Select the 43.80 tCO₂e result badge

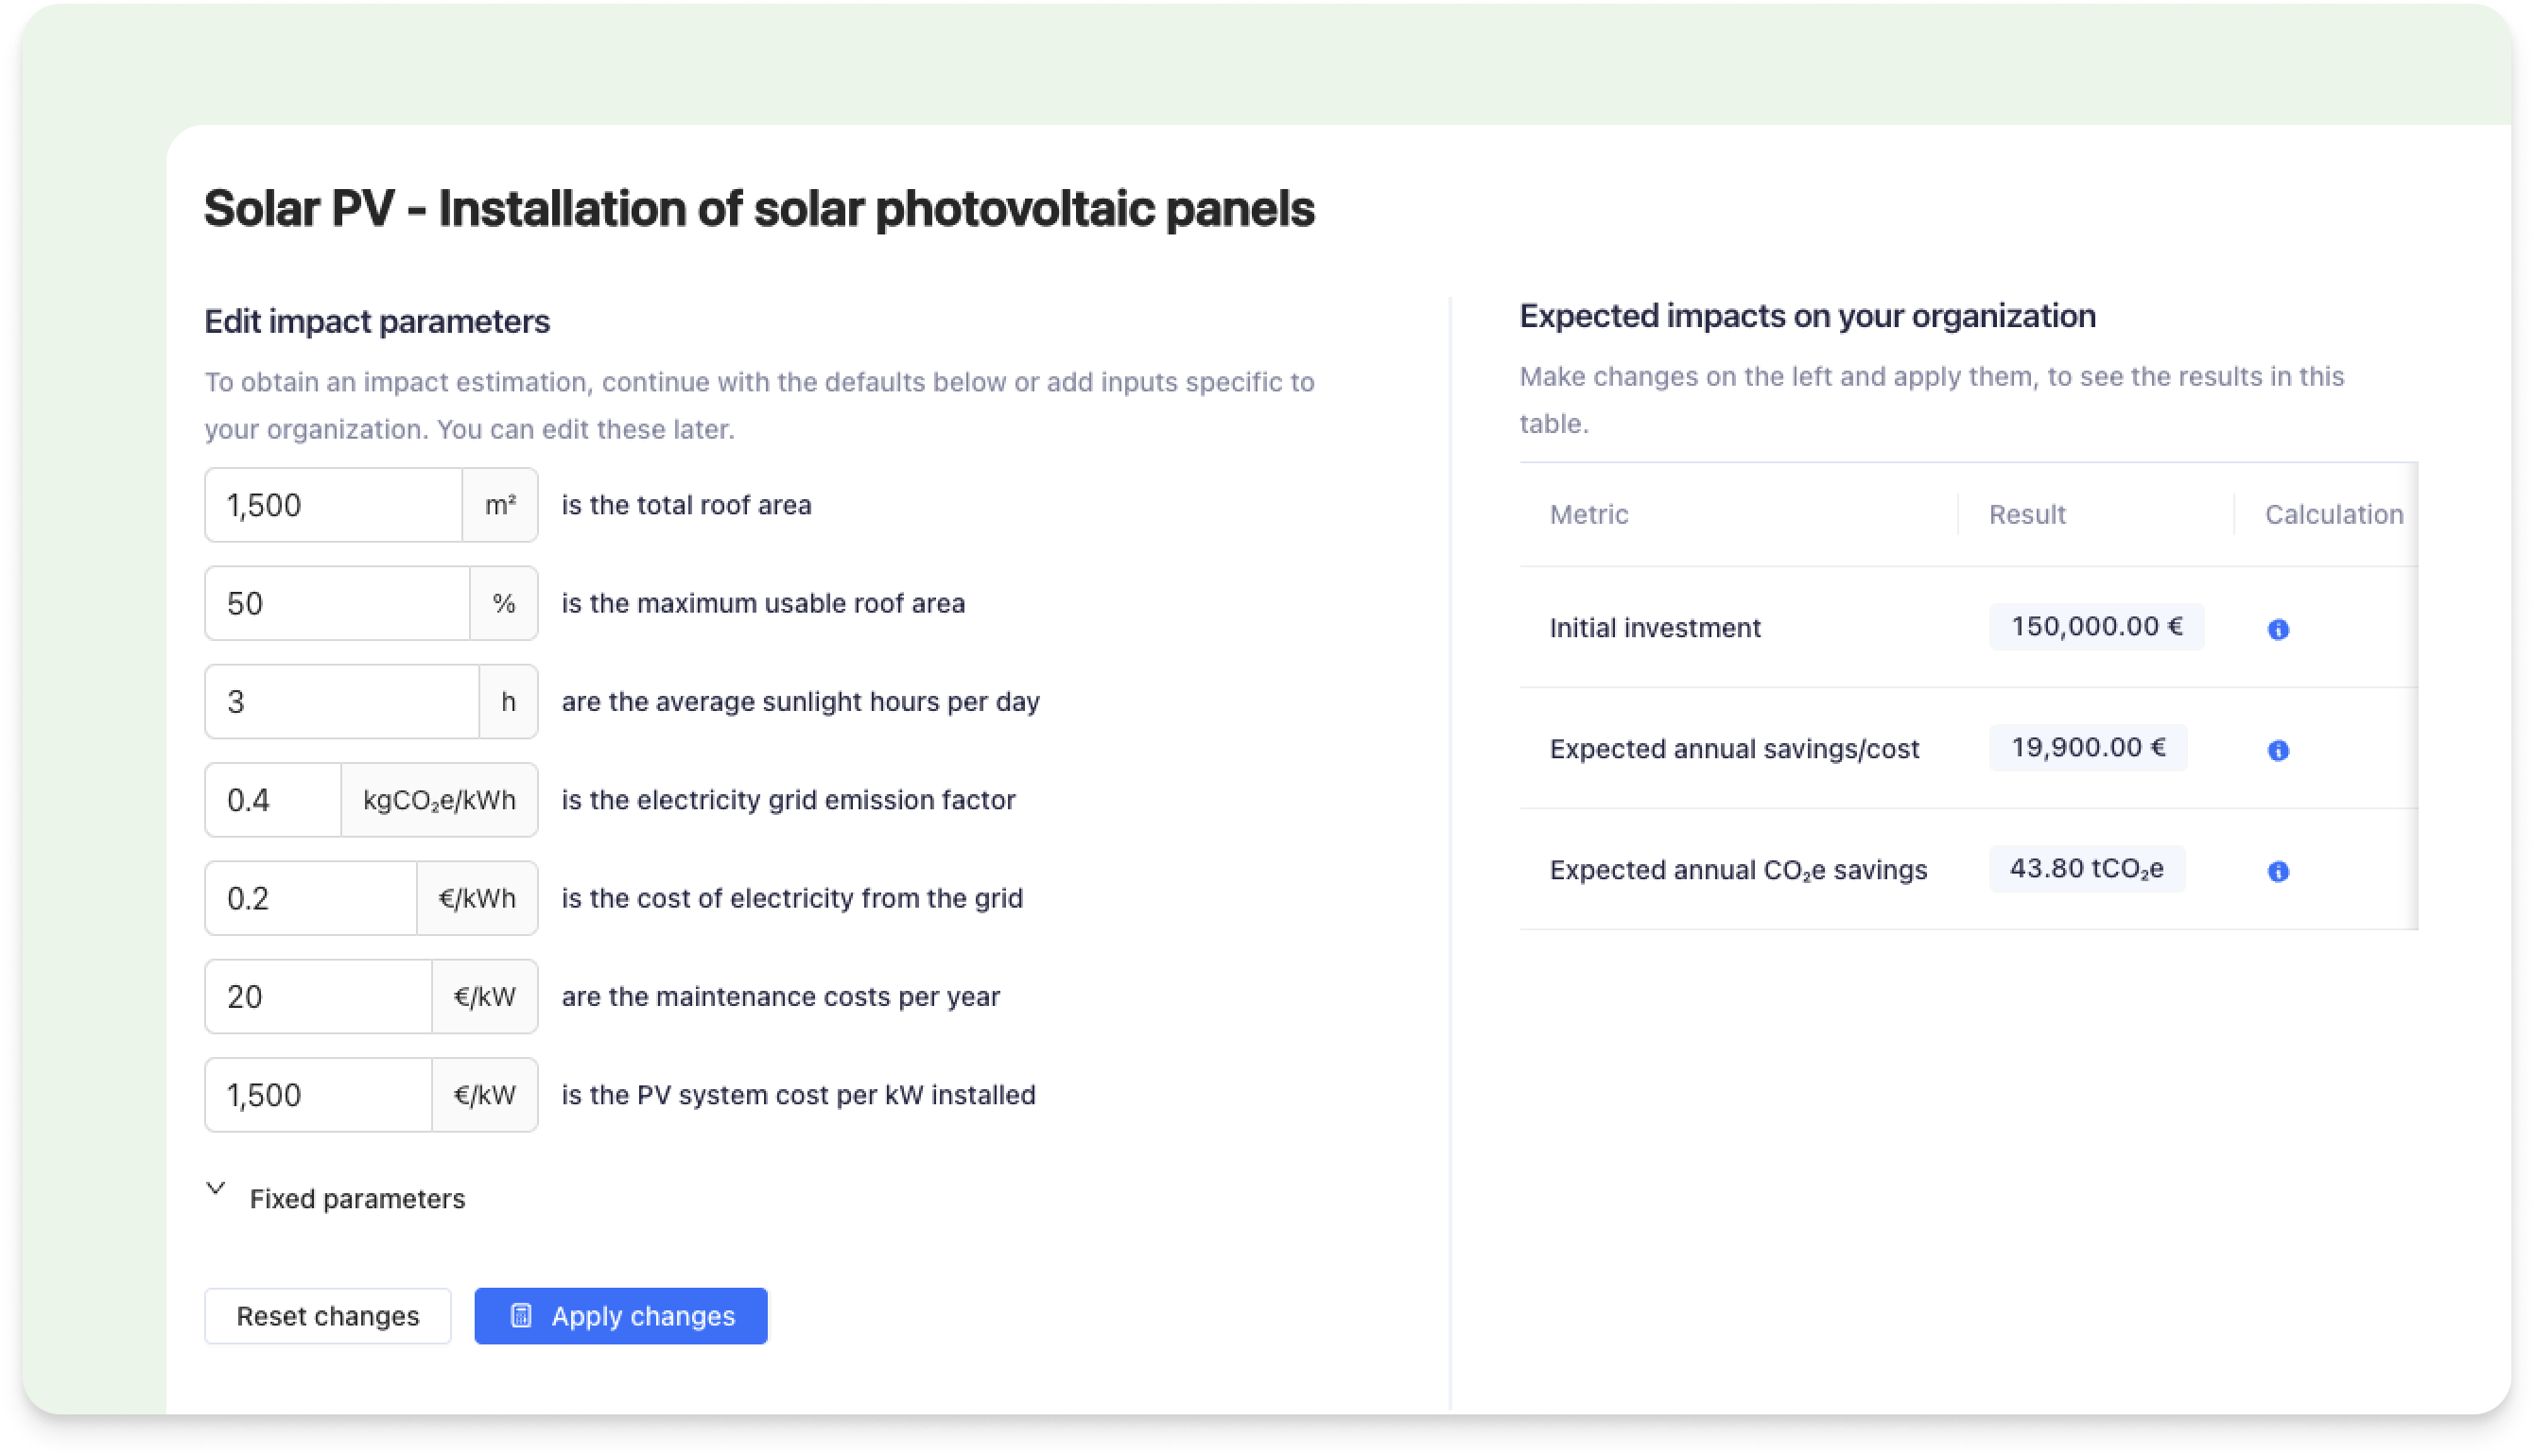[x=2086, y=869]
